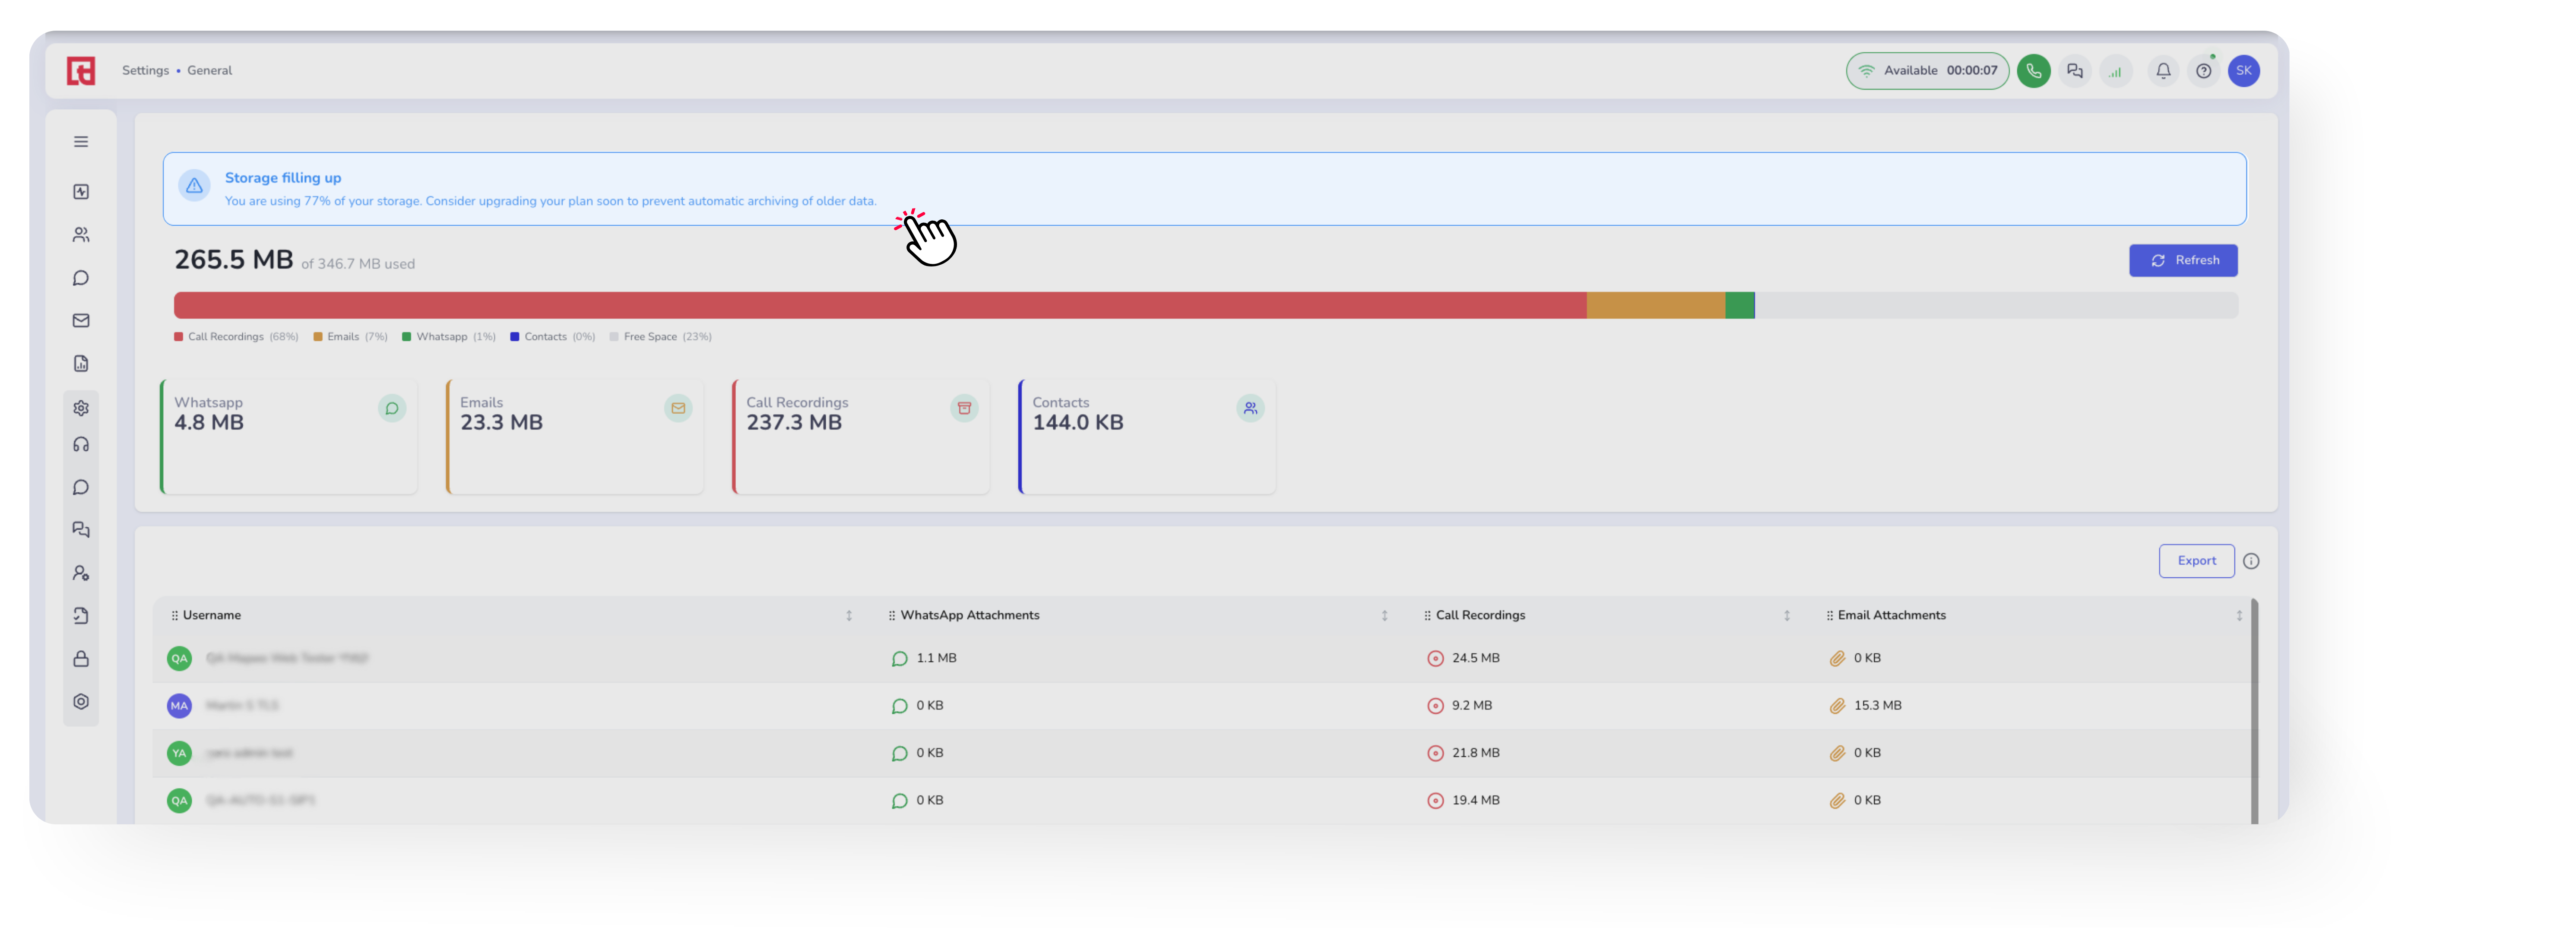2576x928 pixels.
Task: Click the info icon beside Export
Action: tap(2250, 561)
